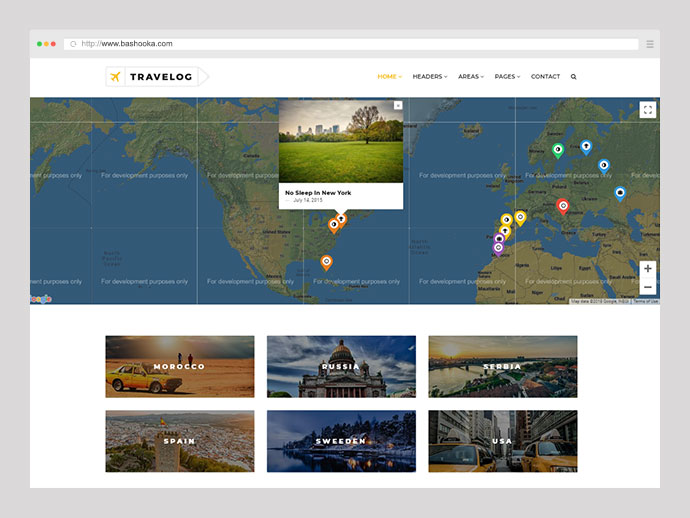Zoom in the map with plus
This screenshot has width=690, height=518.
tap(648, 268)
